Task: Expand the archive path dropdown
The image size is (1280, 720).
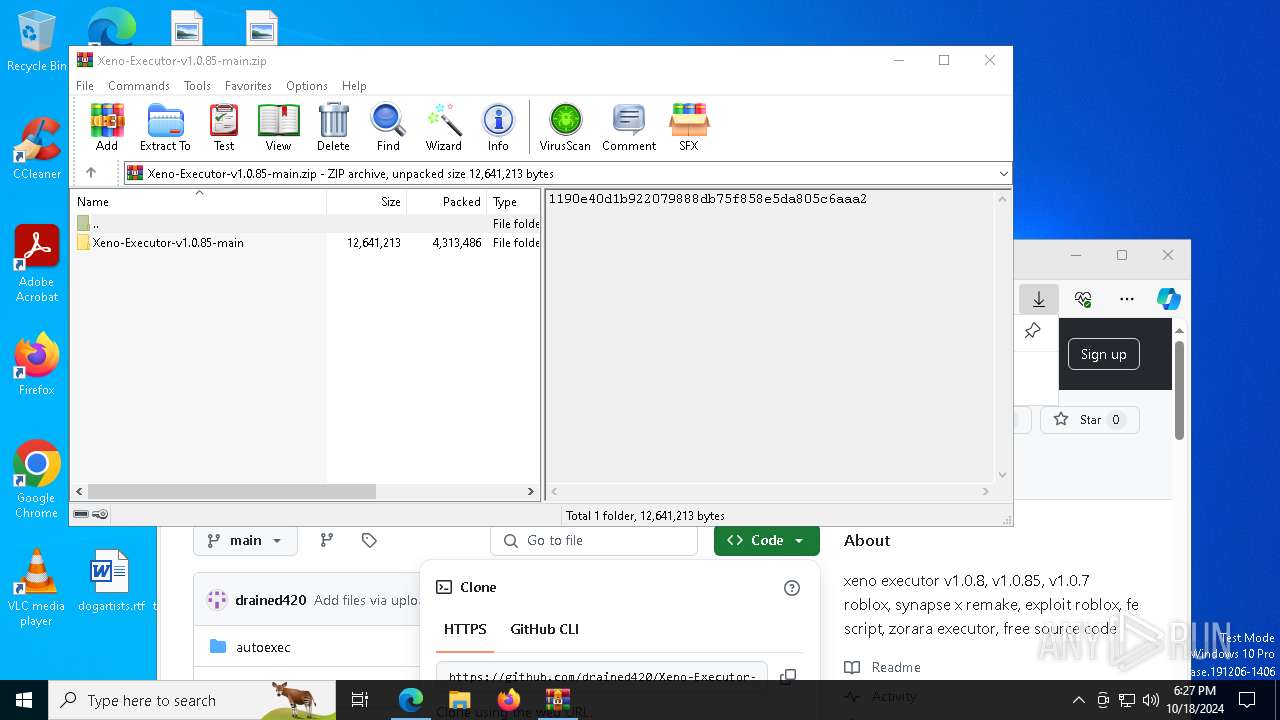Action: [1003, 173]
